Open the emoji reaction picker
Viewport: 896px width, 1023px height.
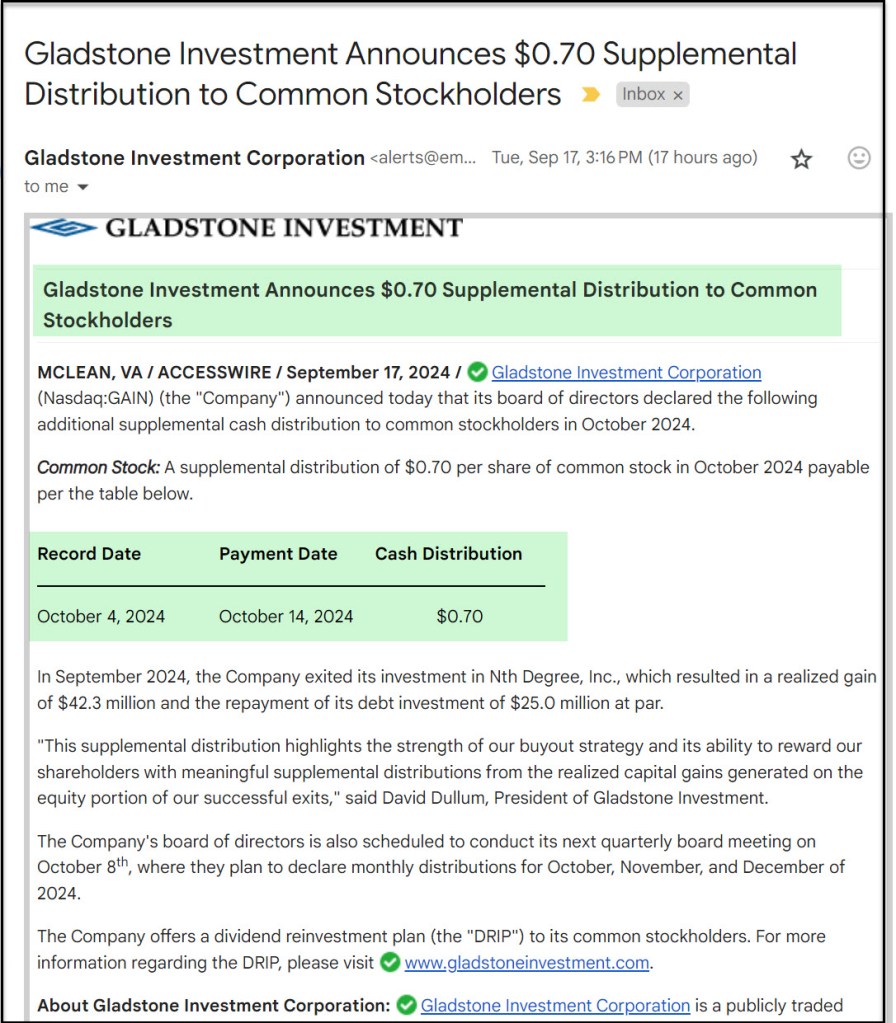(x=858, y=158)
